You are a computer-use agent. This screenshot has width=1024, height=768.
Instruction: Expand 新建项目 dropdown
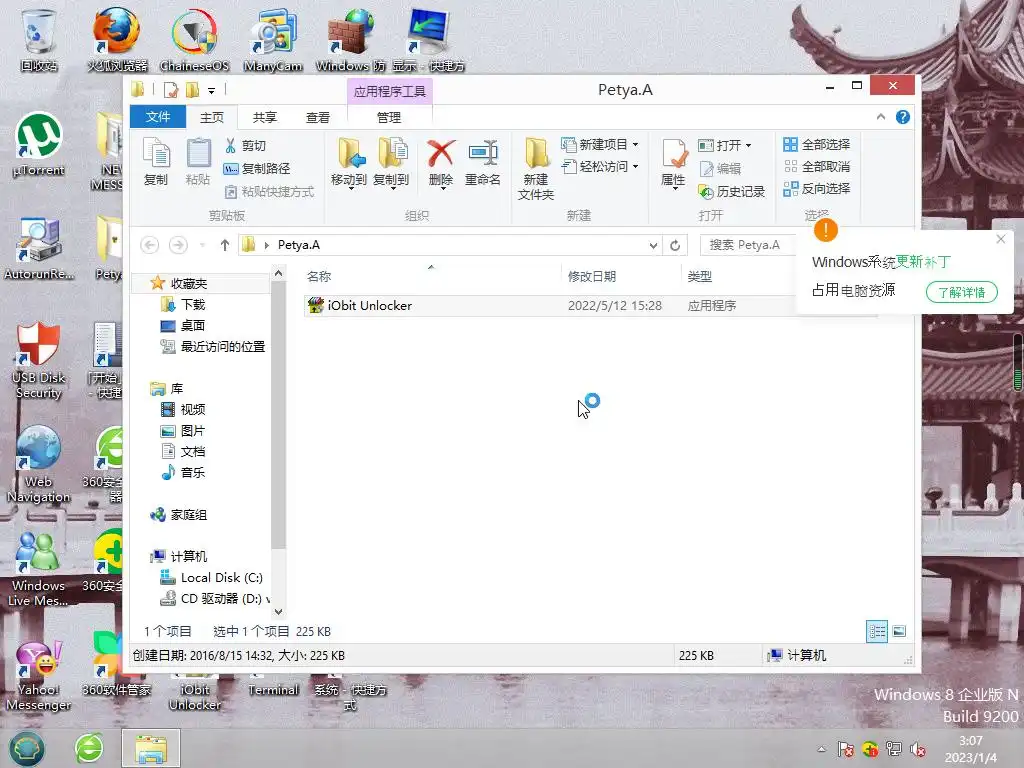(600, 144)
